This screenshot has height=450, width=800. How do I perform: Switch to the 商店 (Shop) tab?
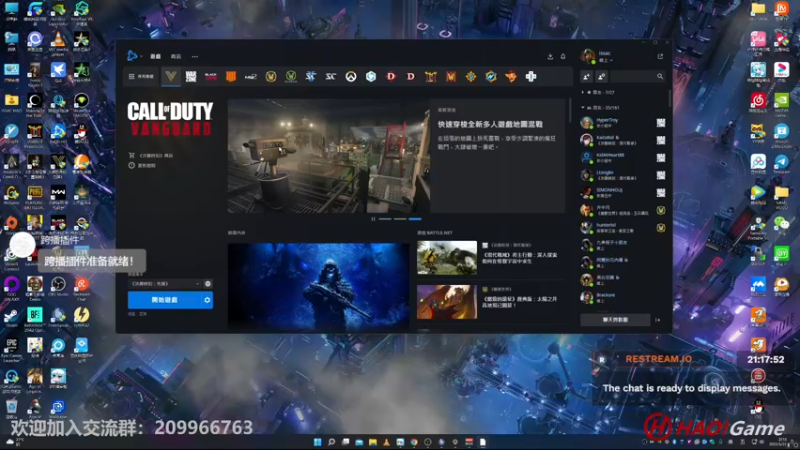click(x=176, y=57)
